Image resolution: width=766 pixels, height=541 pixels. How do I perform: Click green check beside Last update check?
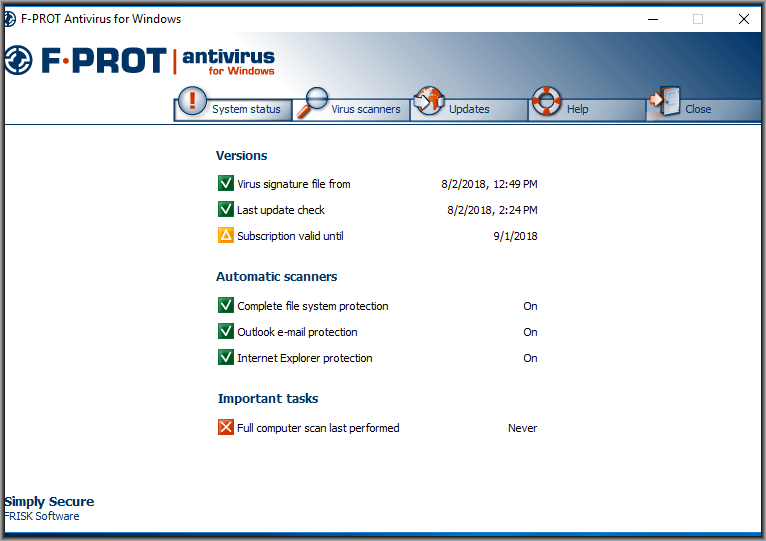[x=226, y=209]
